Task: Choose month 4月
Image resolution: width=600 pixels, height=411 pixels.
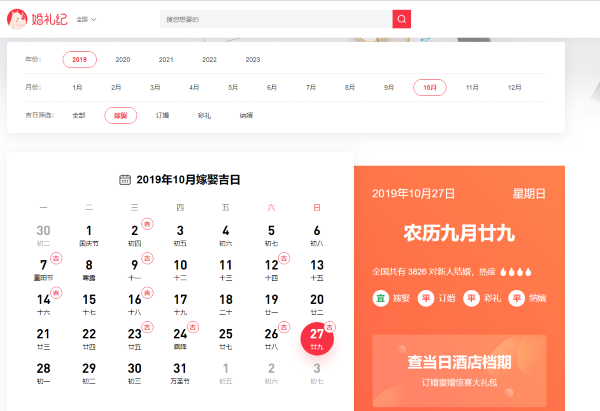Action: 194,87
